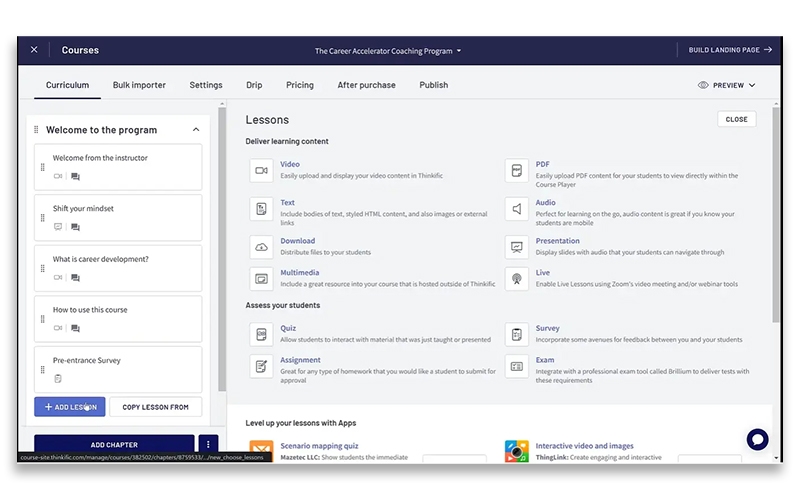
Task: Collapse the Welcome to the program chapter
Action: [x=196, y=130]
